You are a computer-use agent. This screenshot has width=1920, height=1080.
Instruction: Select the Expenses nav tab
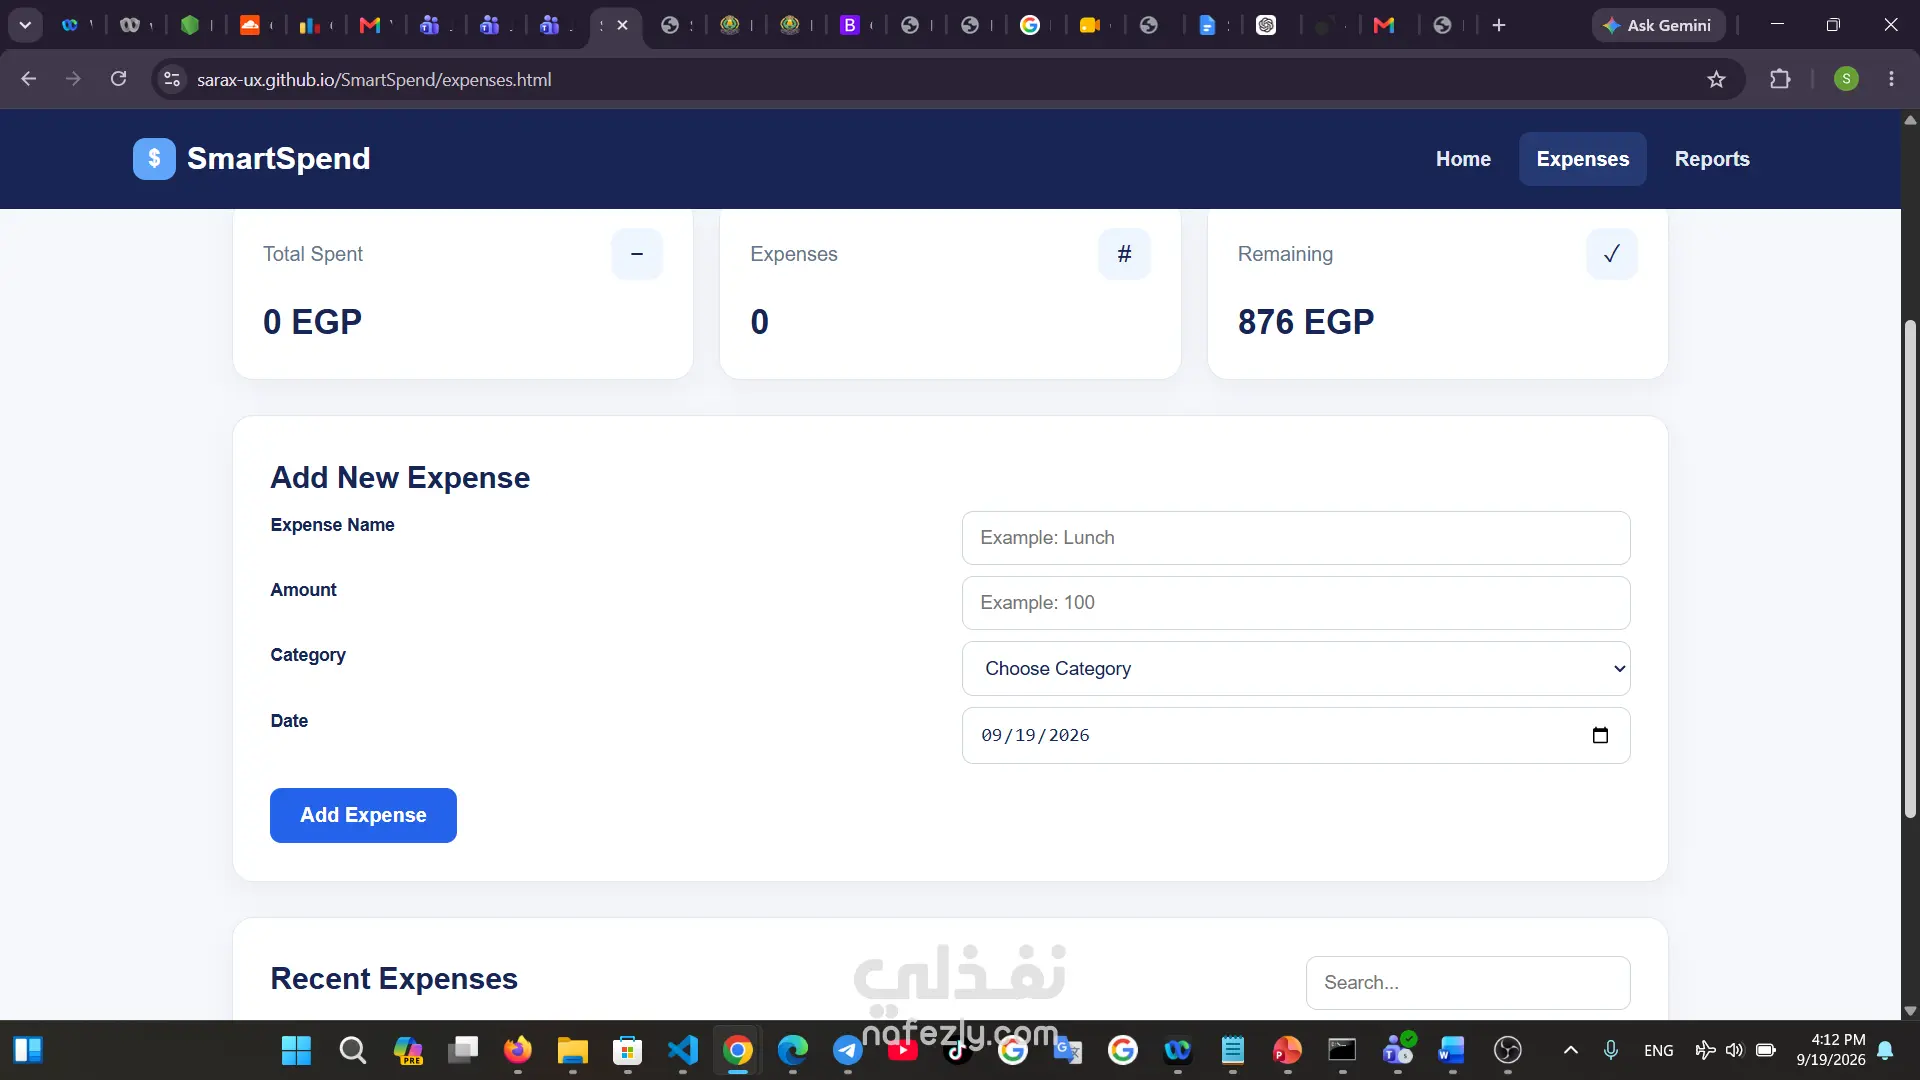click(x=1582, y=159)
